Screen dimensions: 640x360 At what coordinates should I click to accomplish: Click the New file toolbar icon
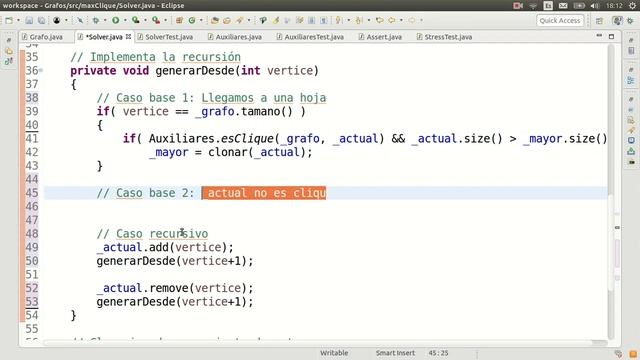pyautogui.click(x=9, y=20)
